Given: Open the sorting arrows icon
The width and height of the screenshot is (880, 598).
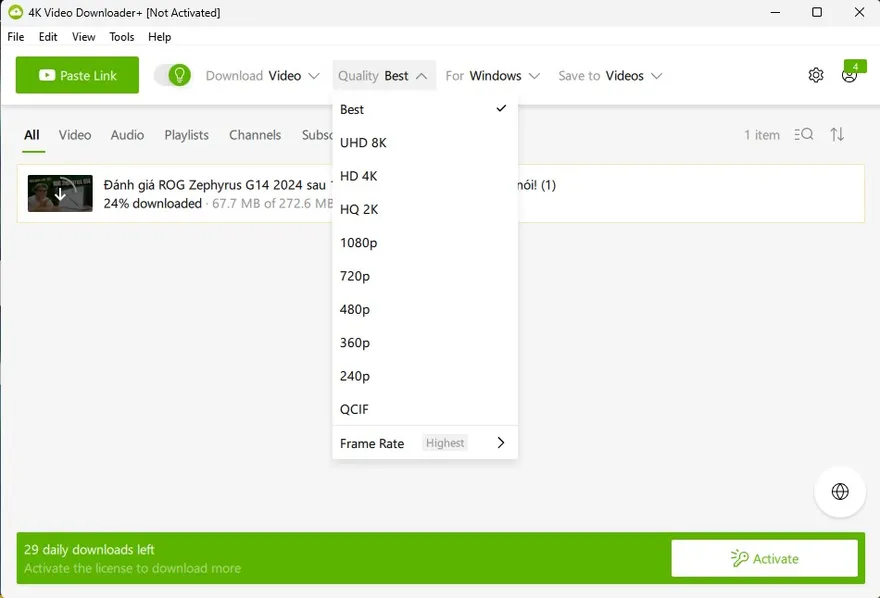Looking at the screenshot, I should click(x=838, y=134).
